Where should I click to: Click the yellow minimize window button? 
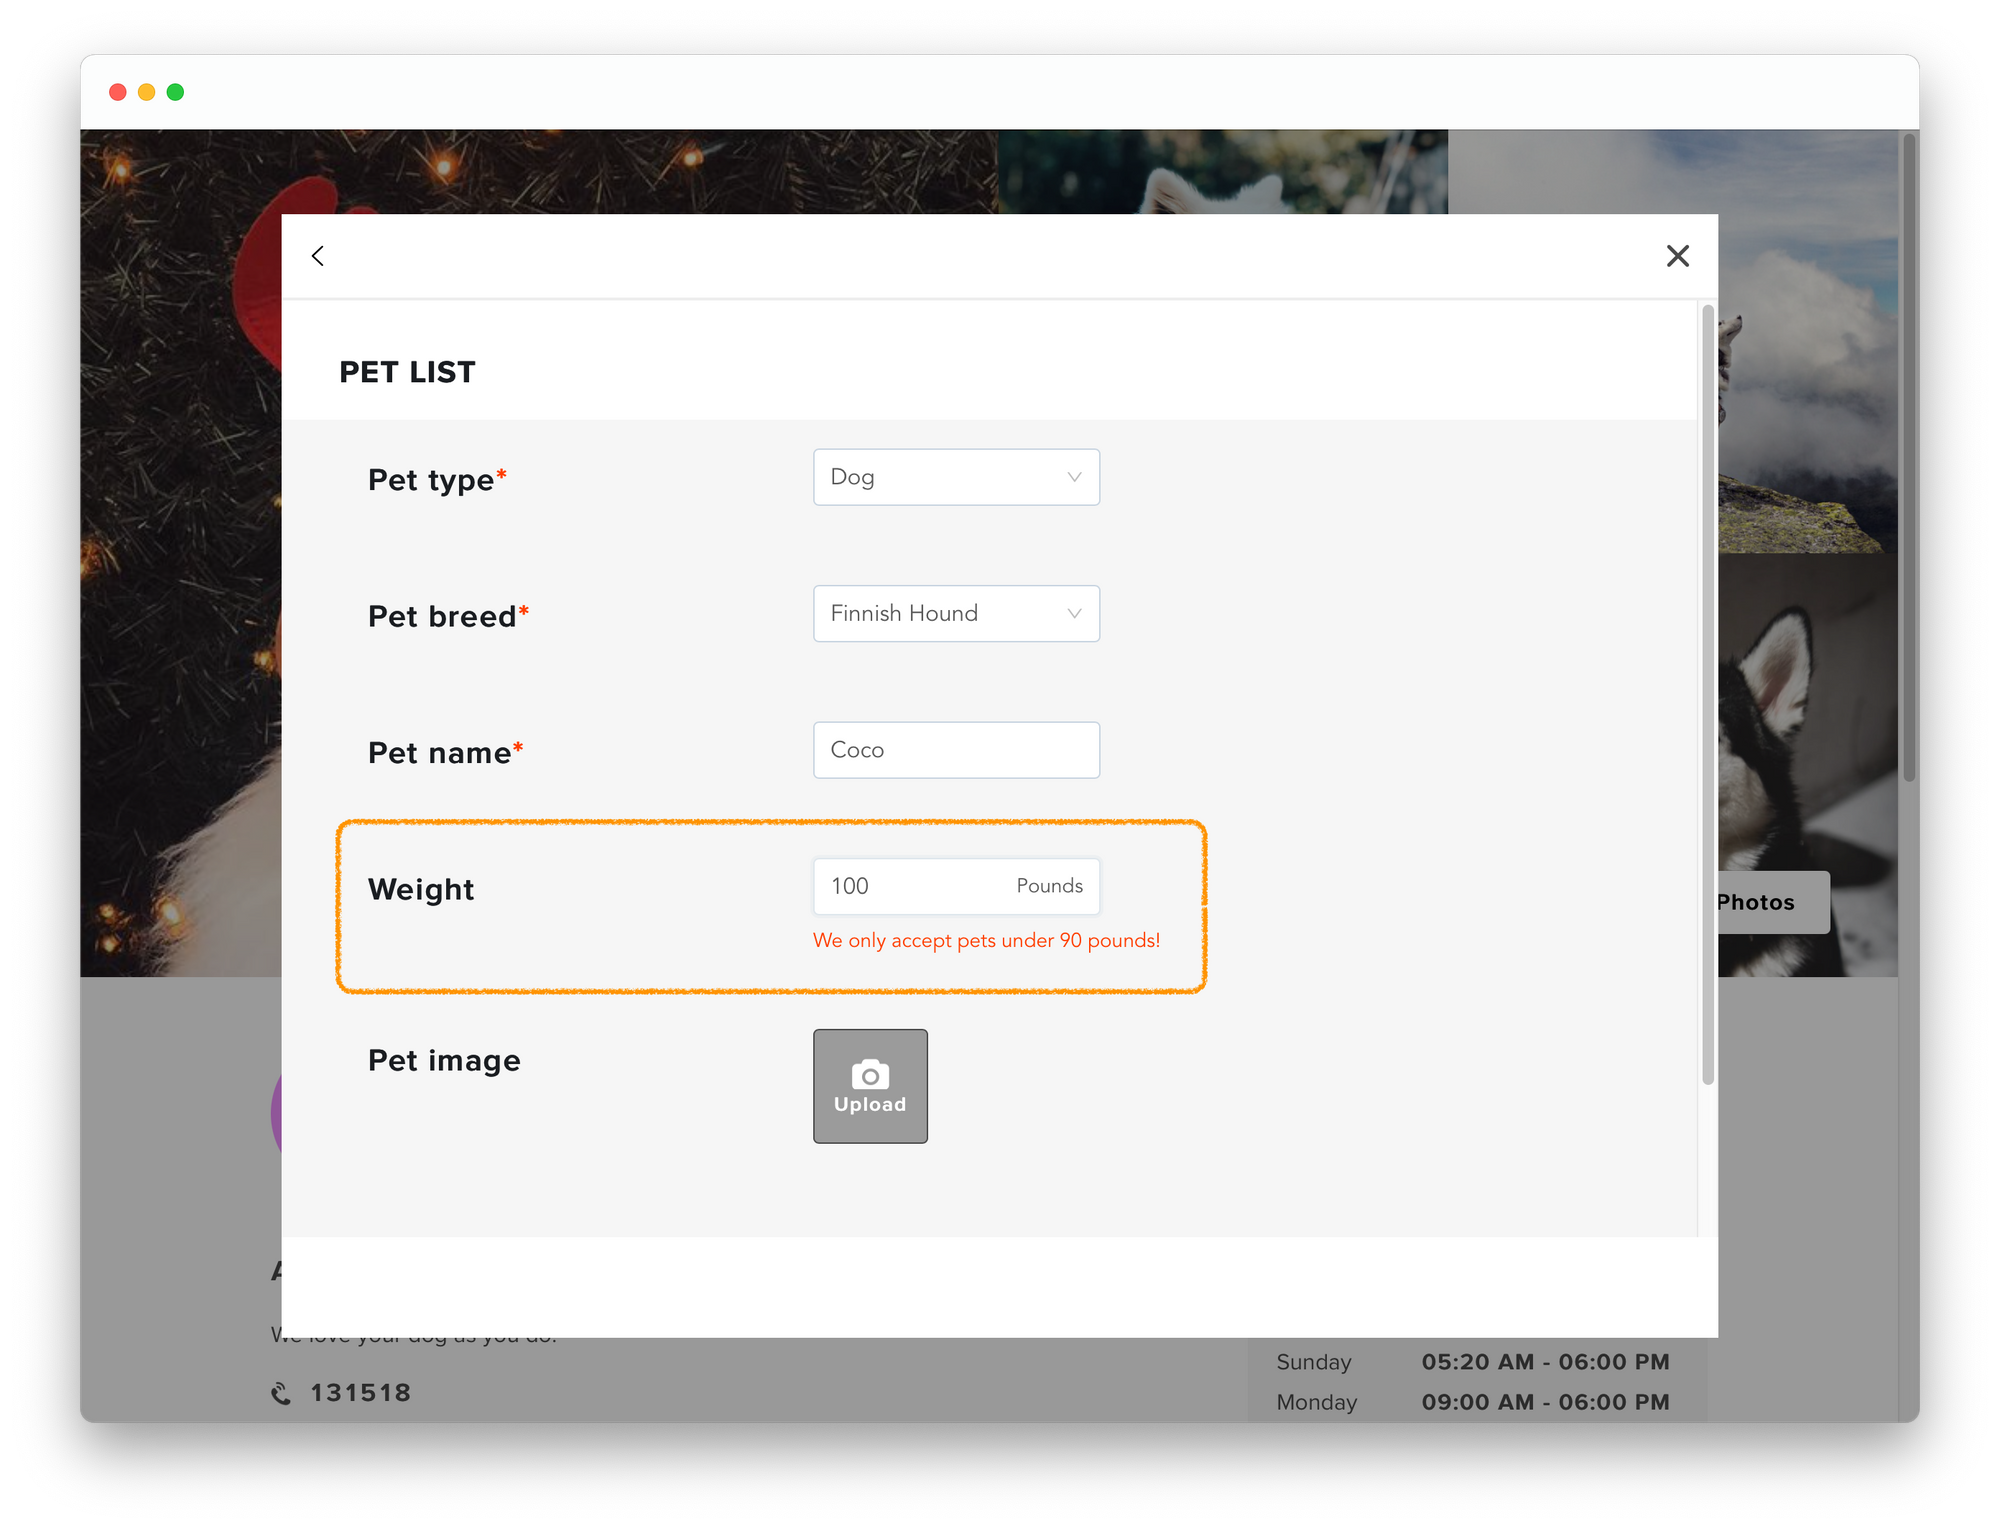147,92
